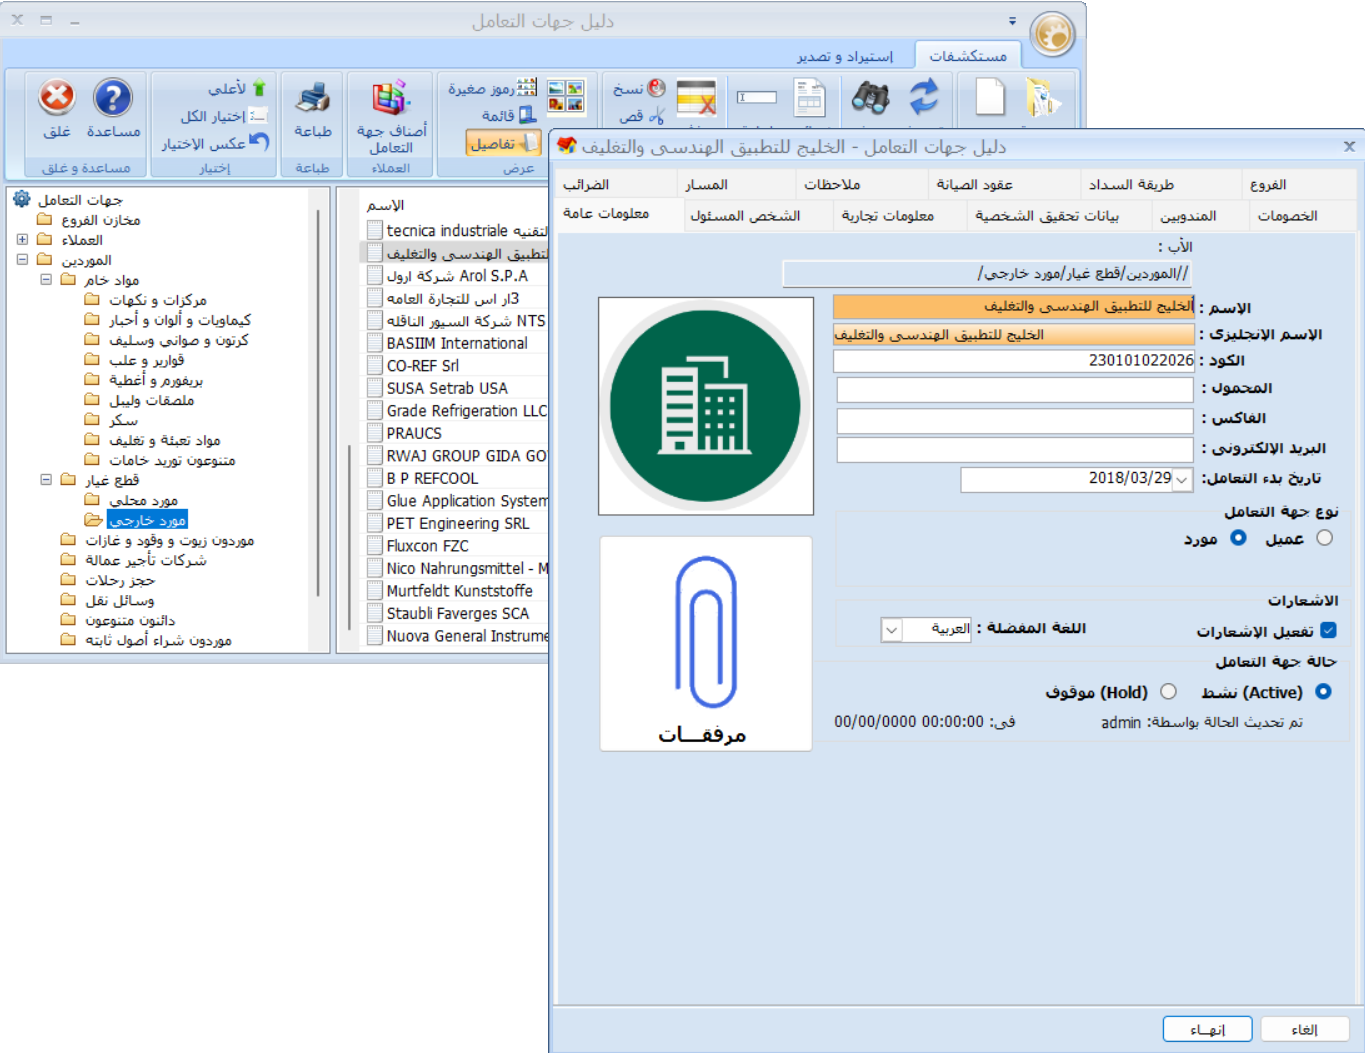Switch to small icons view (رموز صغيرة)
Image resolution: width=1365 pixels, height=1053 pixels.
(x=492, y=88)
